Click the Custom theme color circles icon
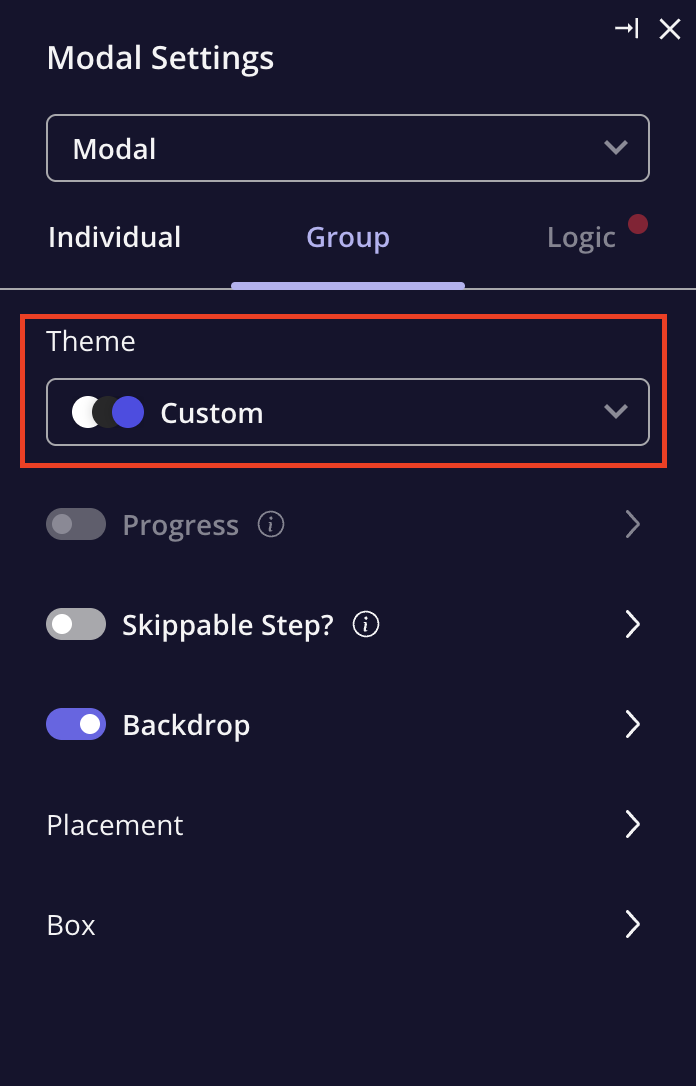Viewport: 696px width, 1086px height. (108, 412)
